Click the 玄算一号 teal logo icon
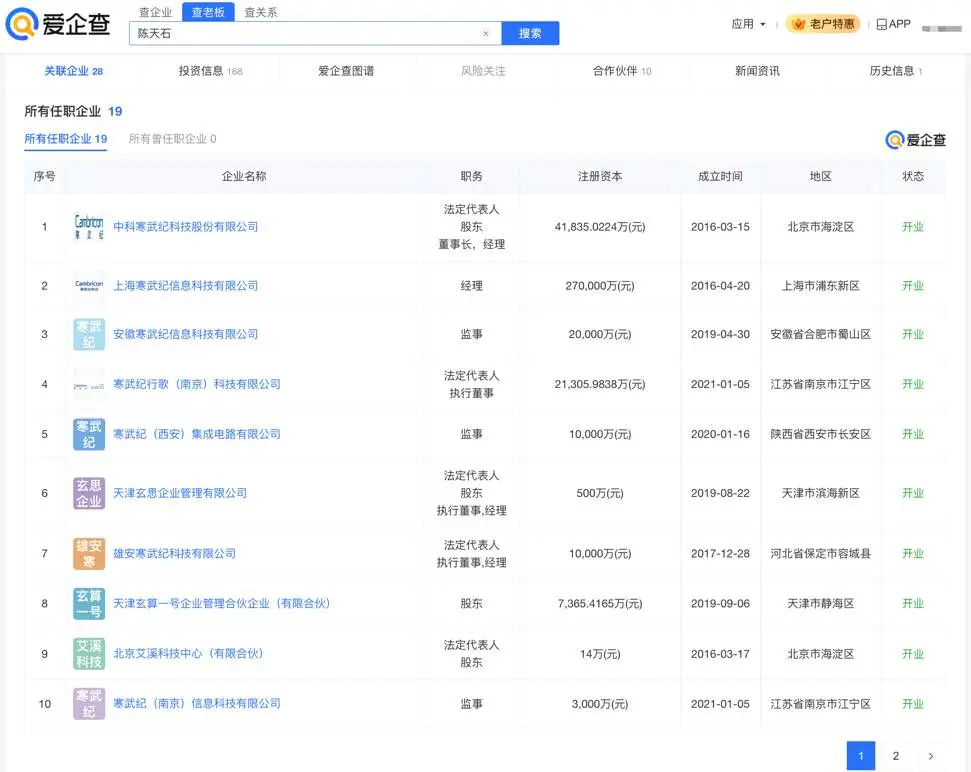Viewport: 971px width, 772px height. 89,603
